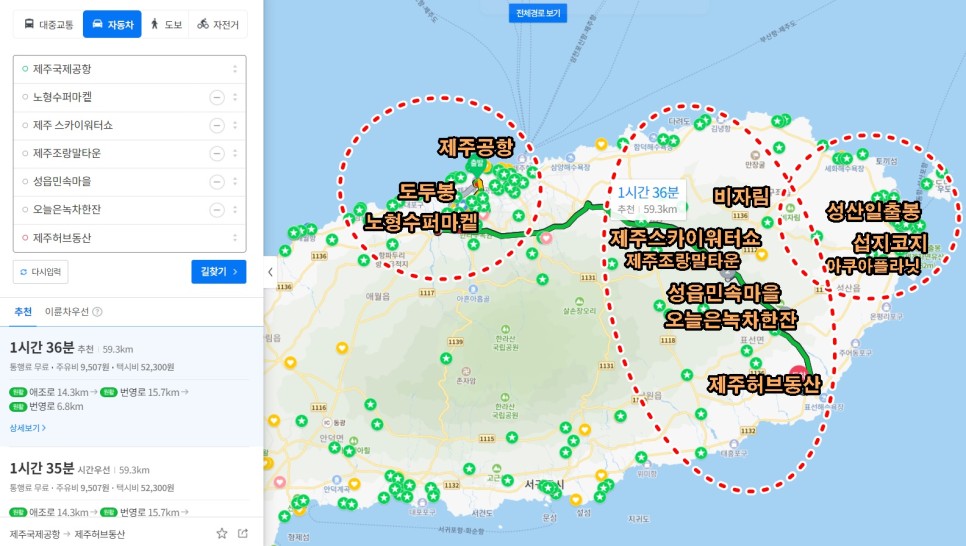Screen dimensions: 966x546
Task: Remove 성읍민속마을 waypoint with minus icon
Action: (217, 182)
